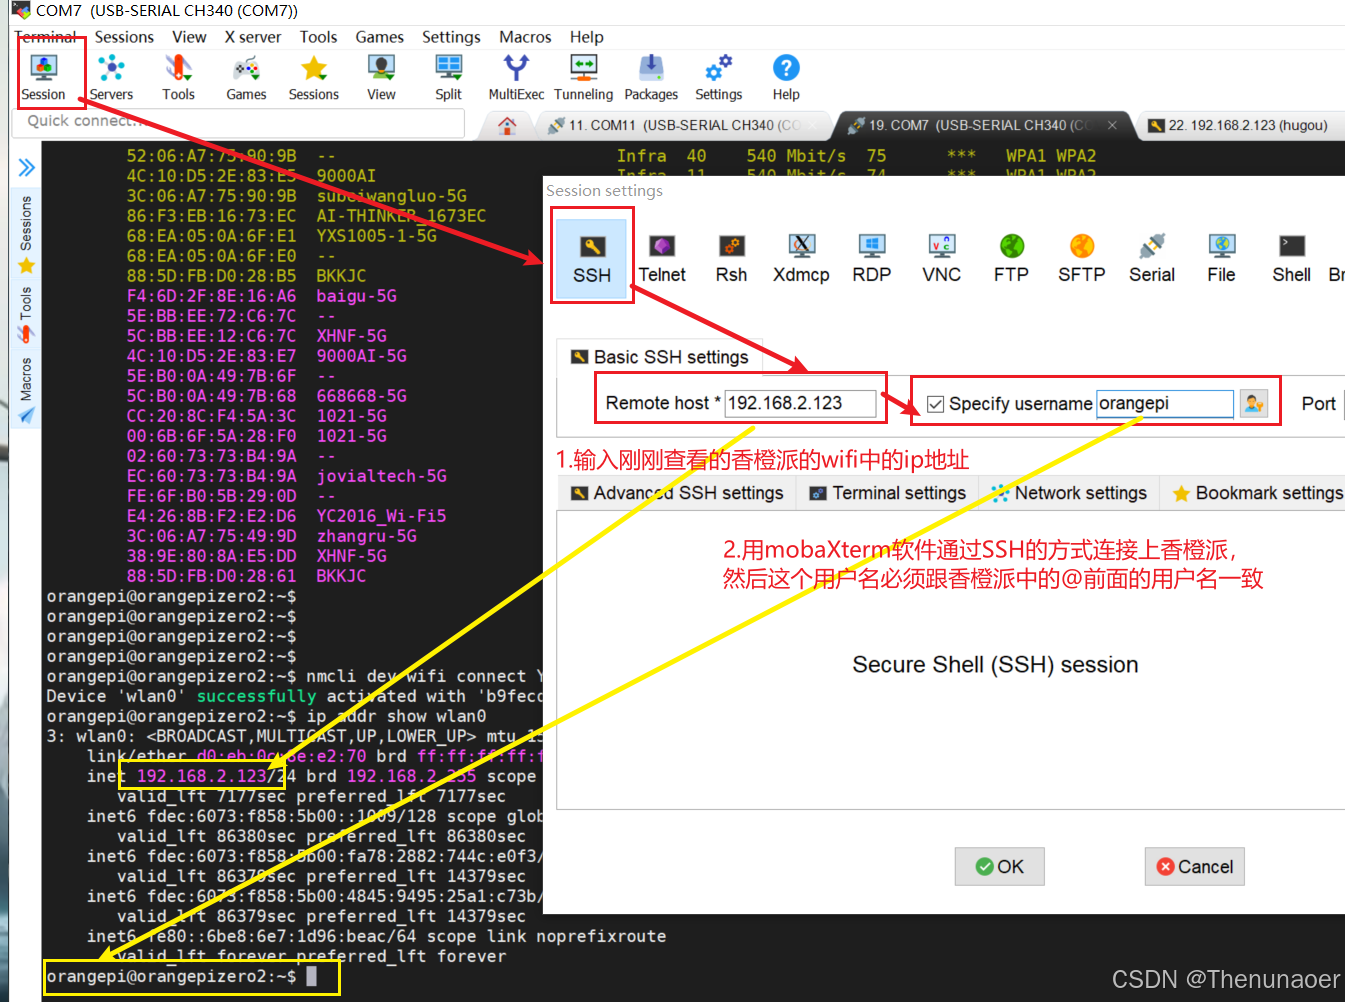Open the Tools sidebar tab

(26, 314)
